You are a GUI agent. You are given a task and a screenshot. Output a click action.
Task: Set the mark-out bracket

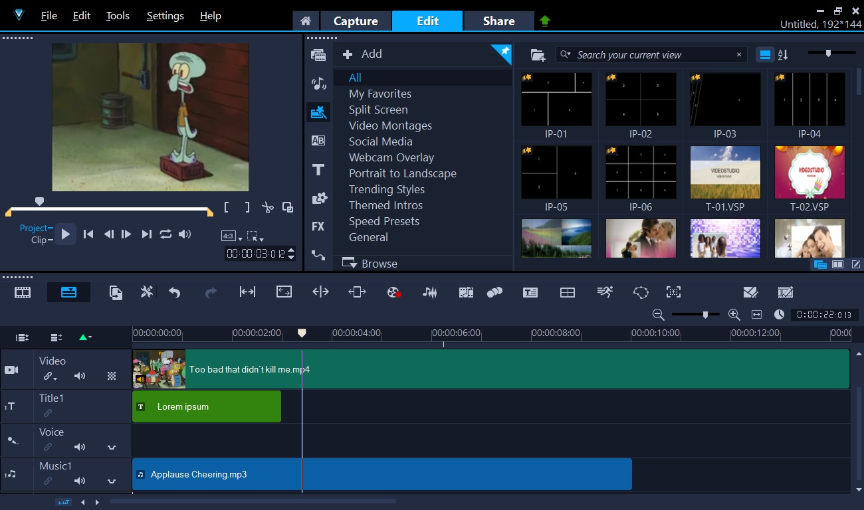point(247,207)
